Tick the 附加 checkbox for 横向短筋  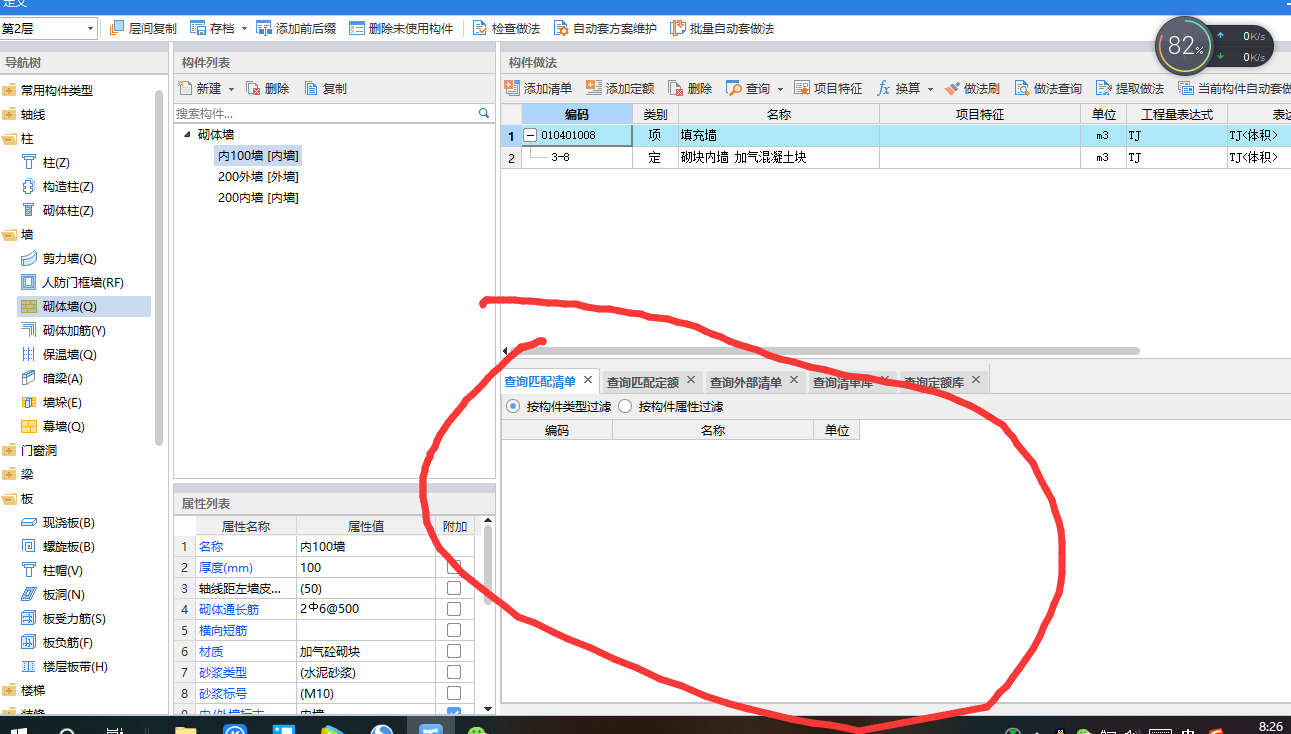tap(454, 630)
